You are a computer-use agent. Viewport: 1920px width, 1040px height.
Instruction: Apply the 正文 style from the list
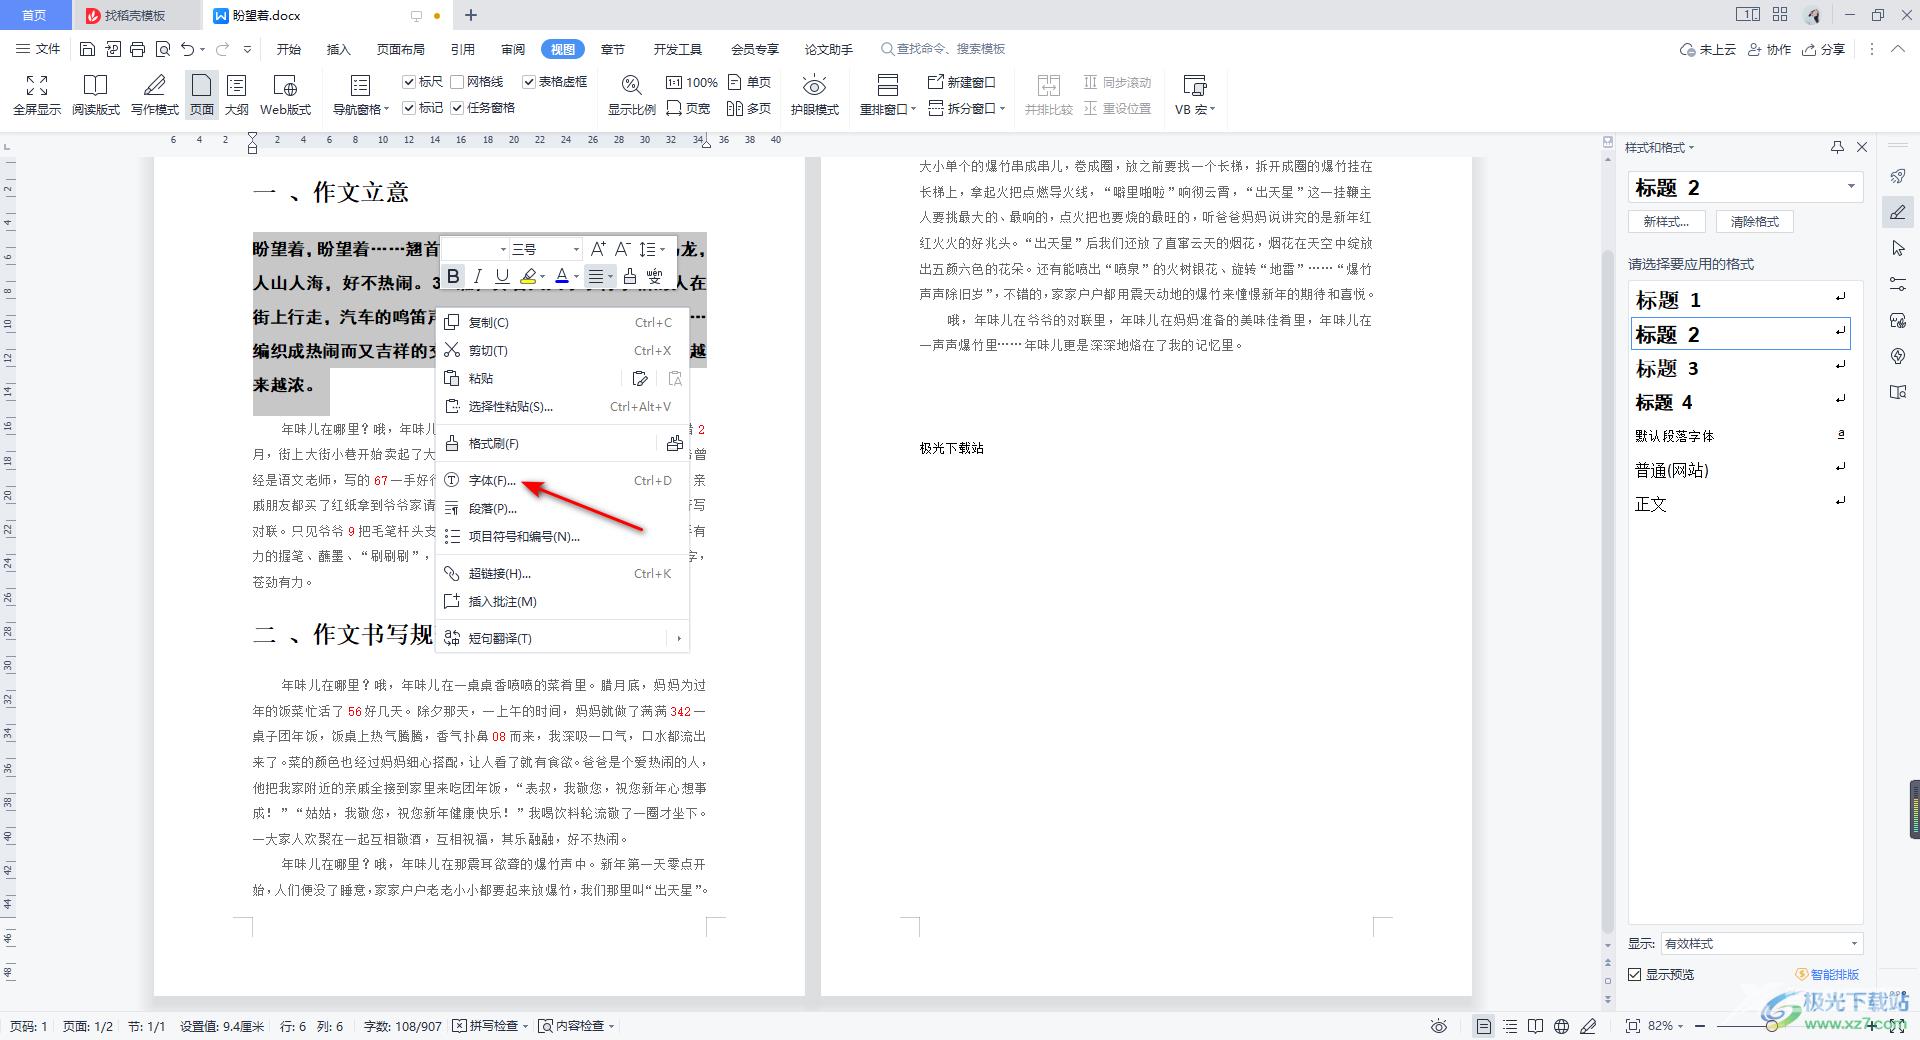[x=1740, y=504]
